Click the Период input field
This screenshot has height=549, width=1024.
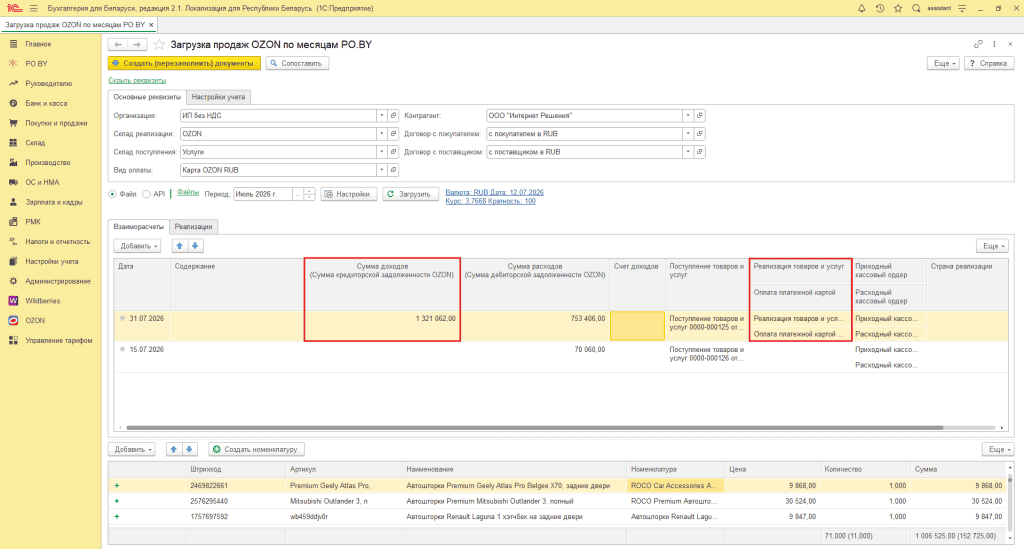(x=263, y=194)
